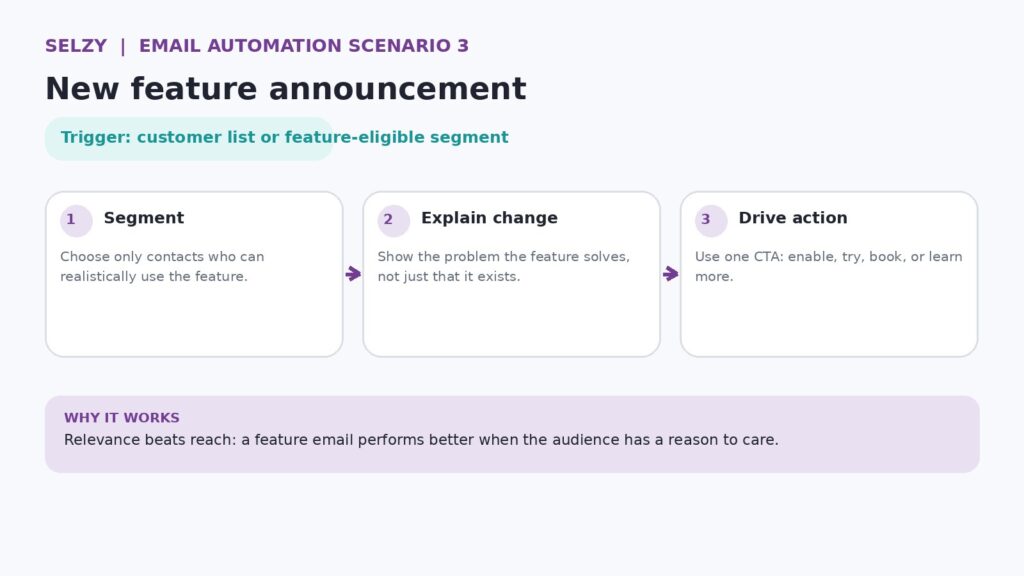Select the Drive action card heading

coord(793,218)
